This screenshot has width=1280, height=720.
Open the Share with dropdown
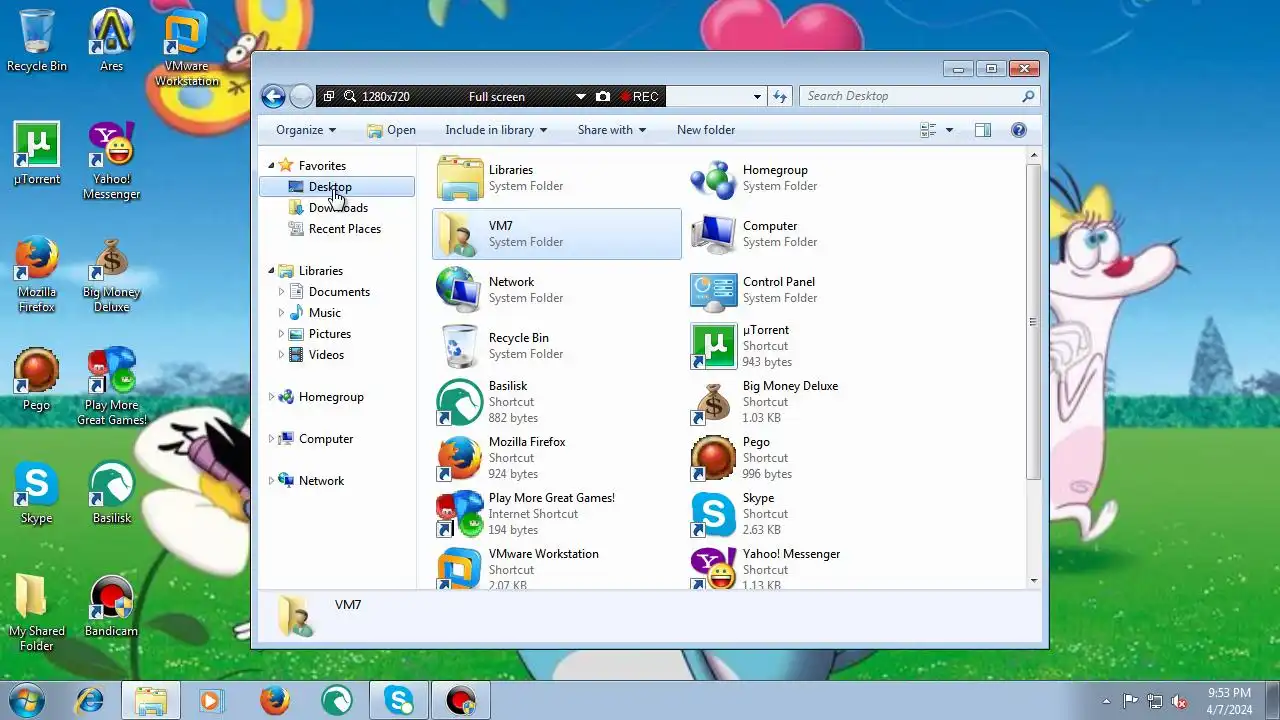click(612, 130)
